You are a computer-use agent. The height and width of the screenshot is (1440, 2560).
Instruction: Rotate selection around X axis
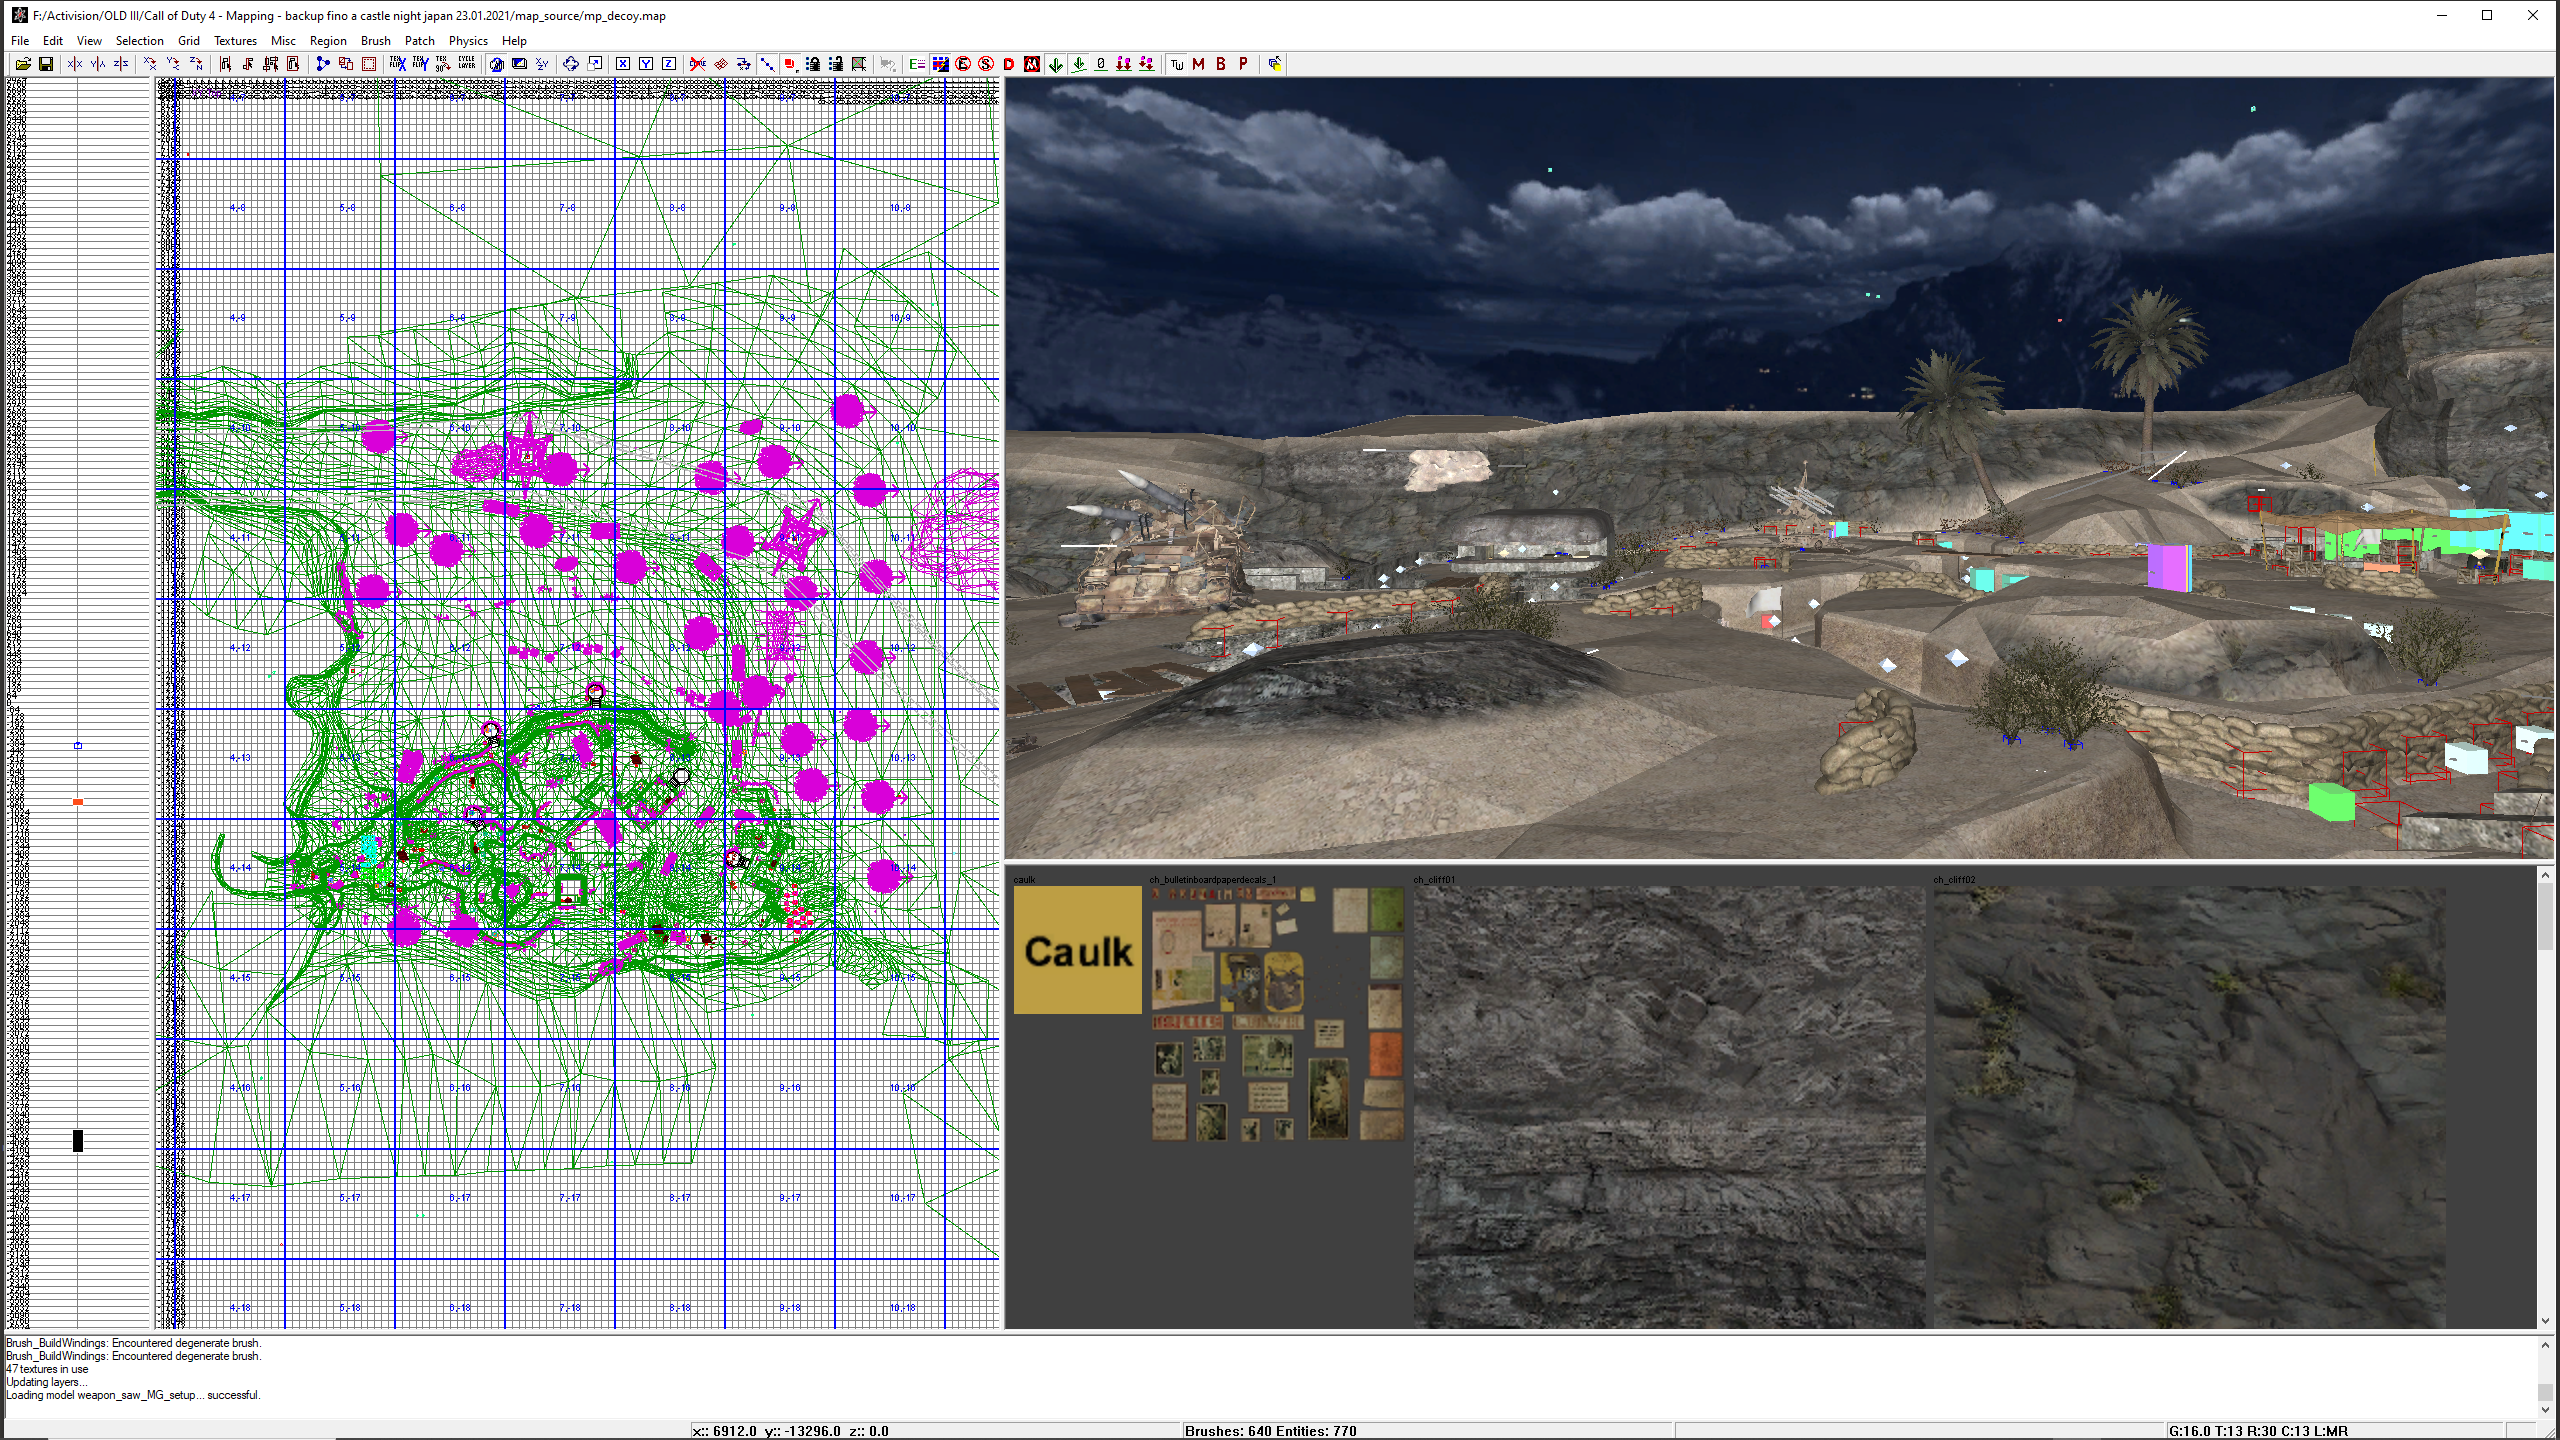[x=150, y=64]
